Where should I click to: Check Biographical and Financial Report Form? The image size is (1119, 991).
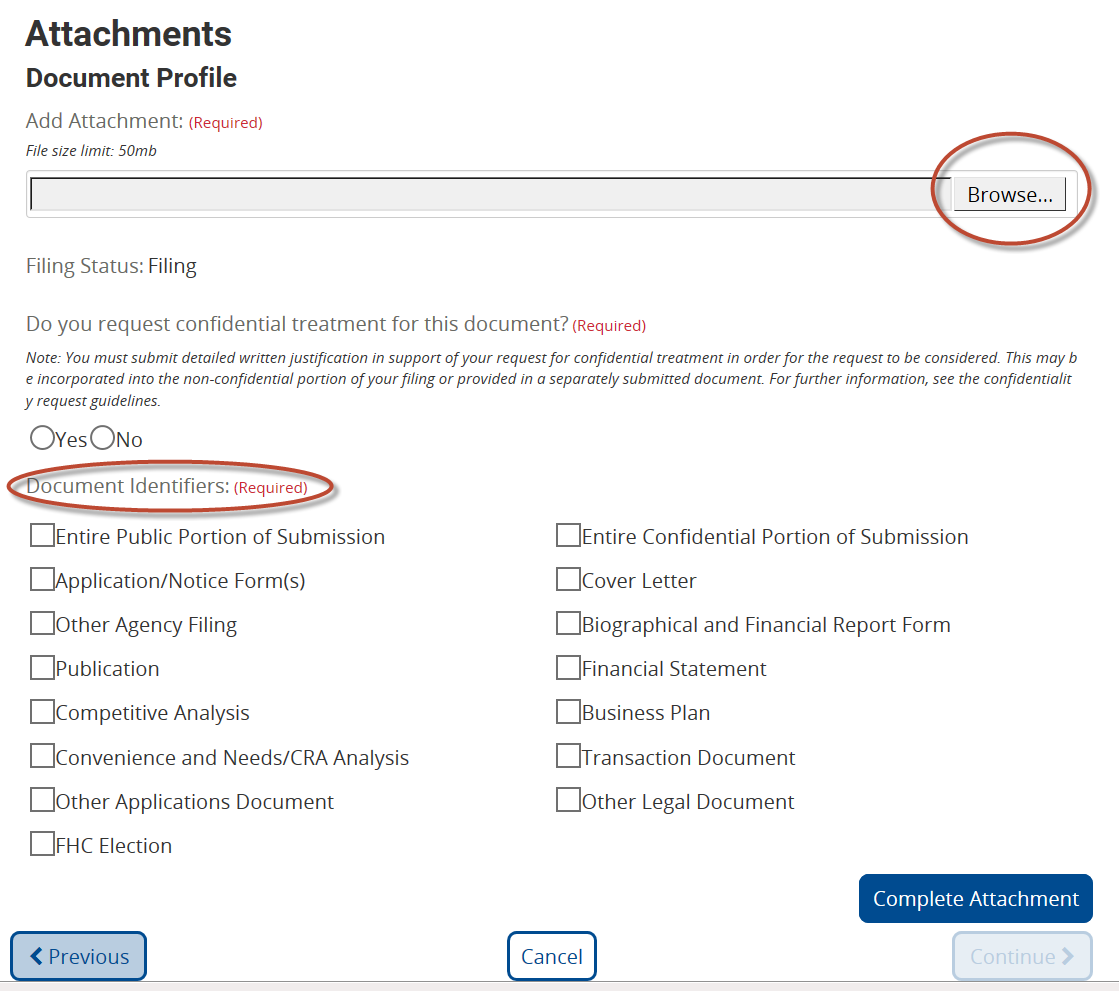coord(568,624)
